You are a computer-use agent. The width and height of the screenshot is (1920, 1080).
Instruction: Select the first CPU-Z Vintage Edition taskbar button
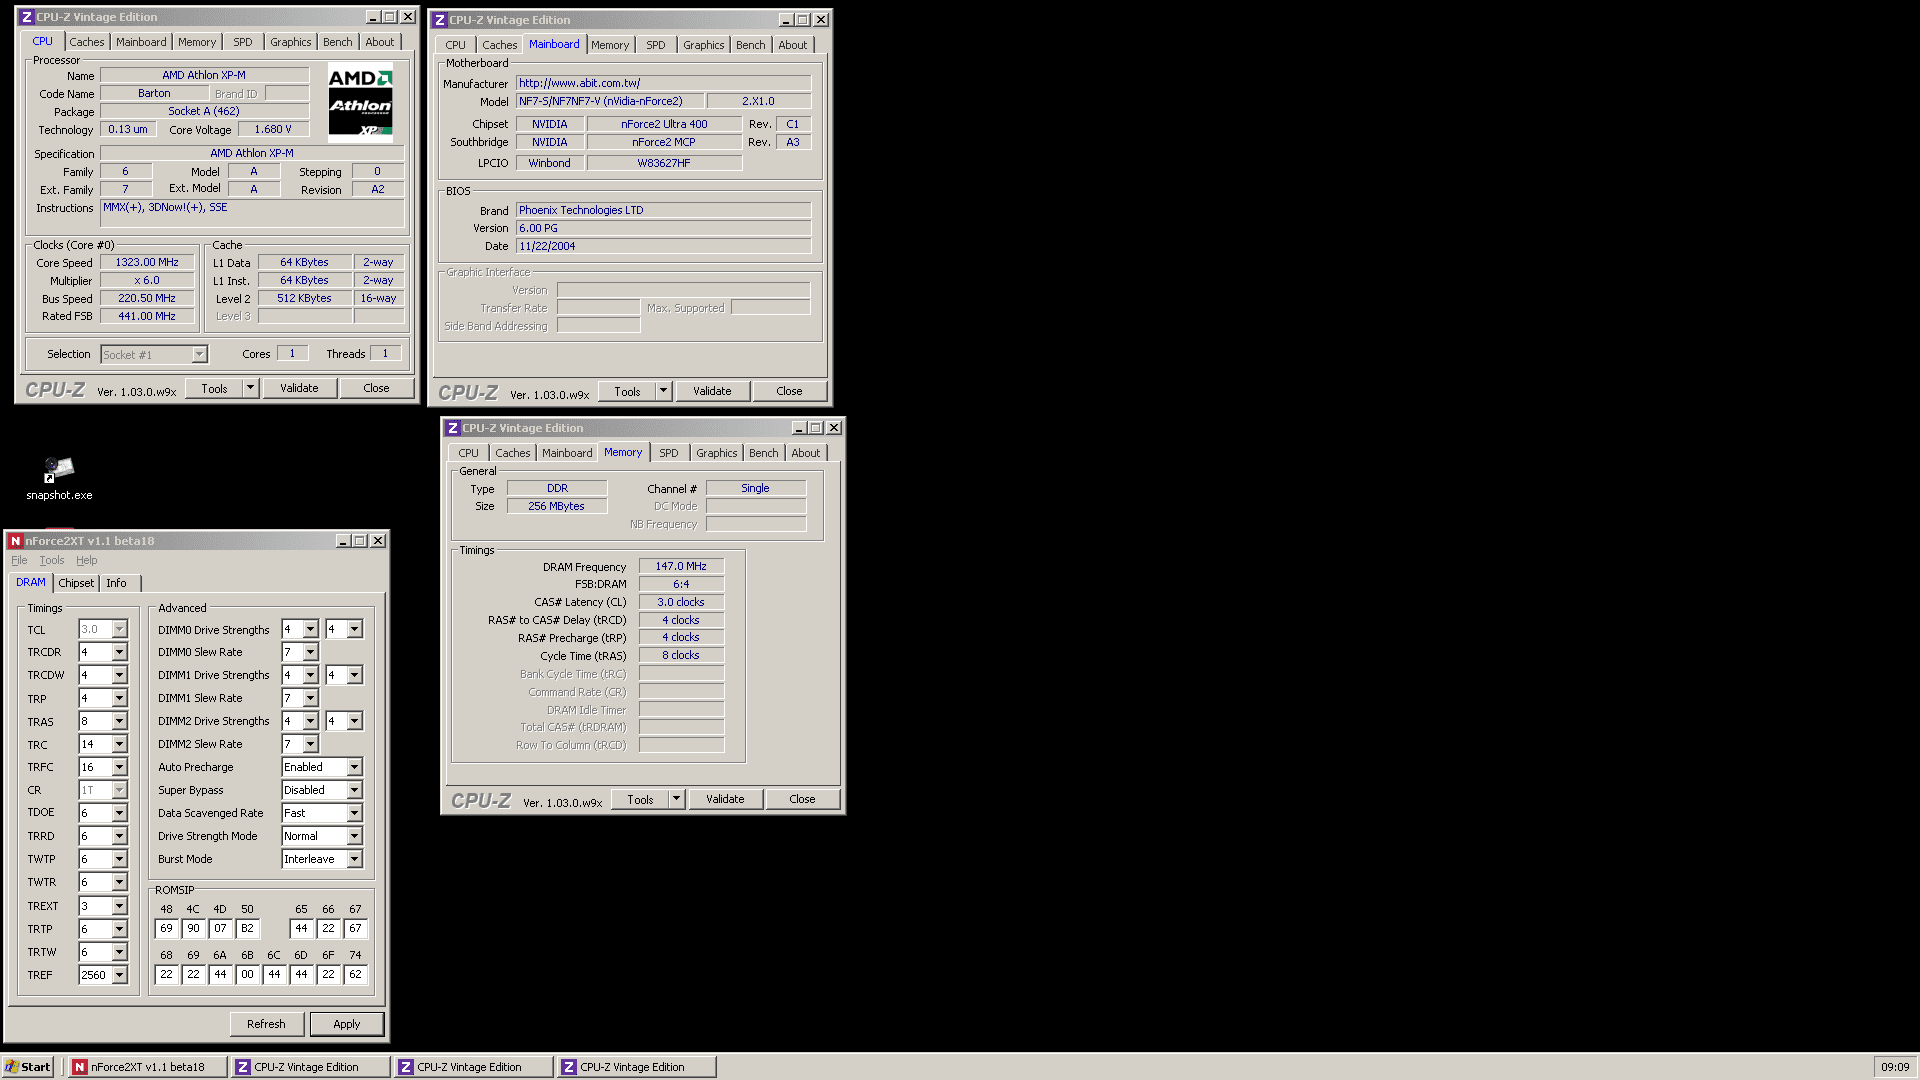point(310,1067)
